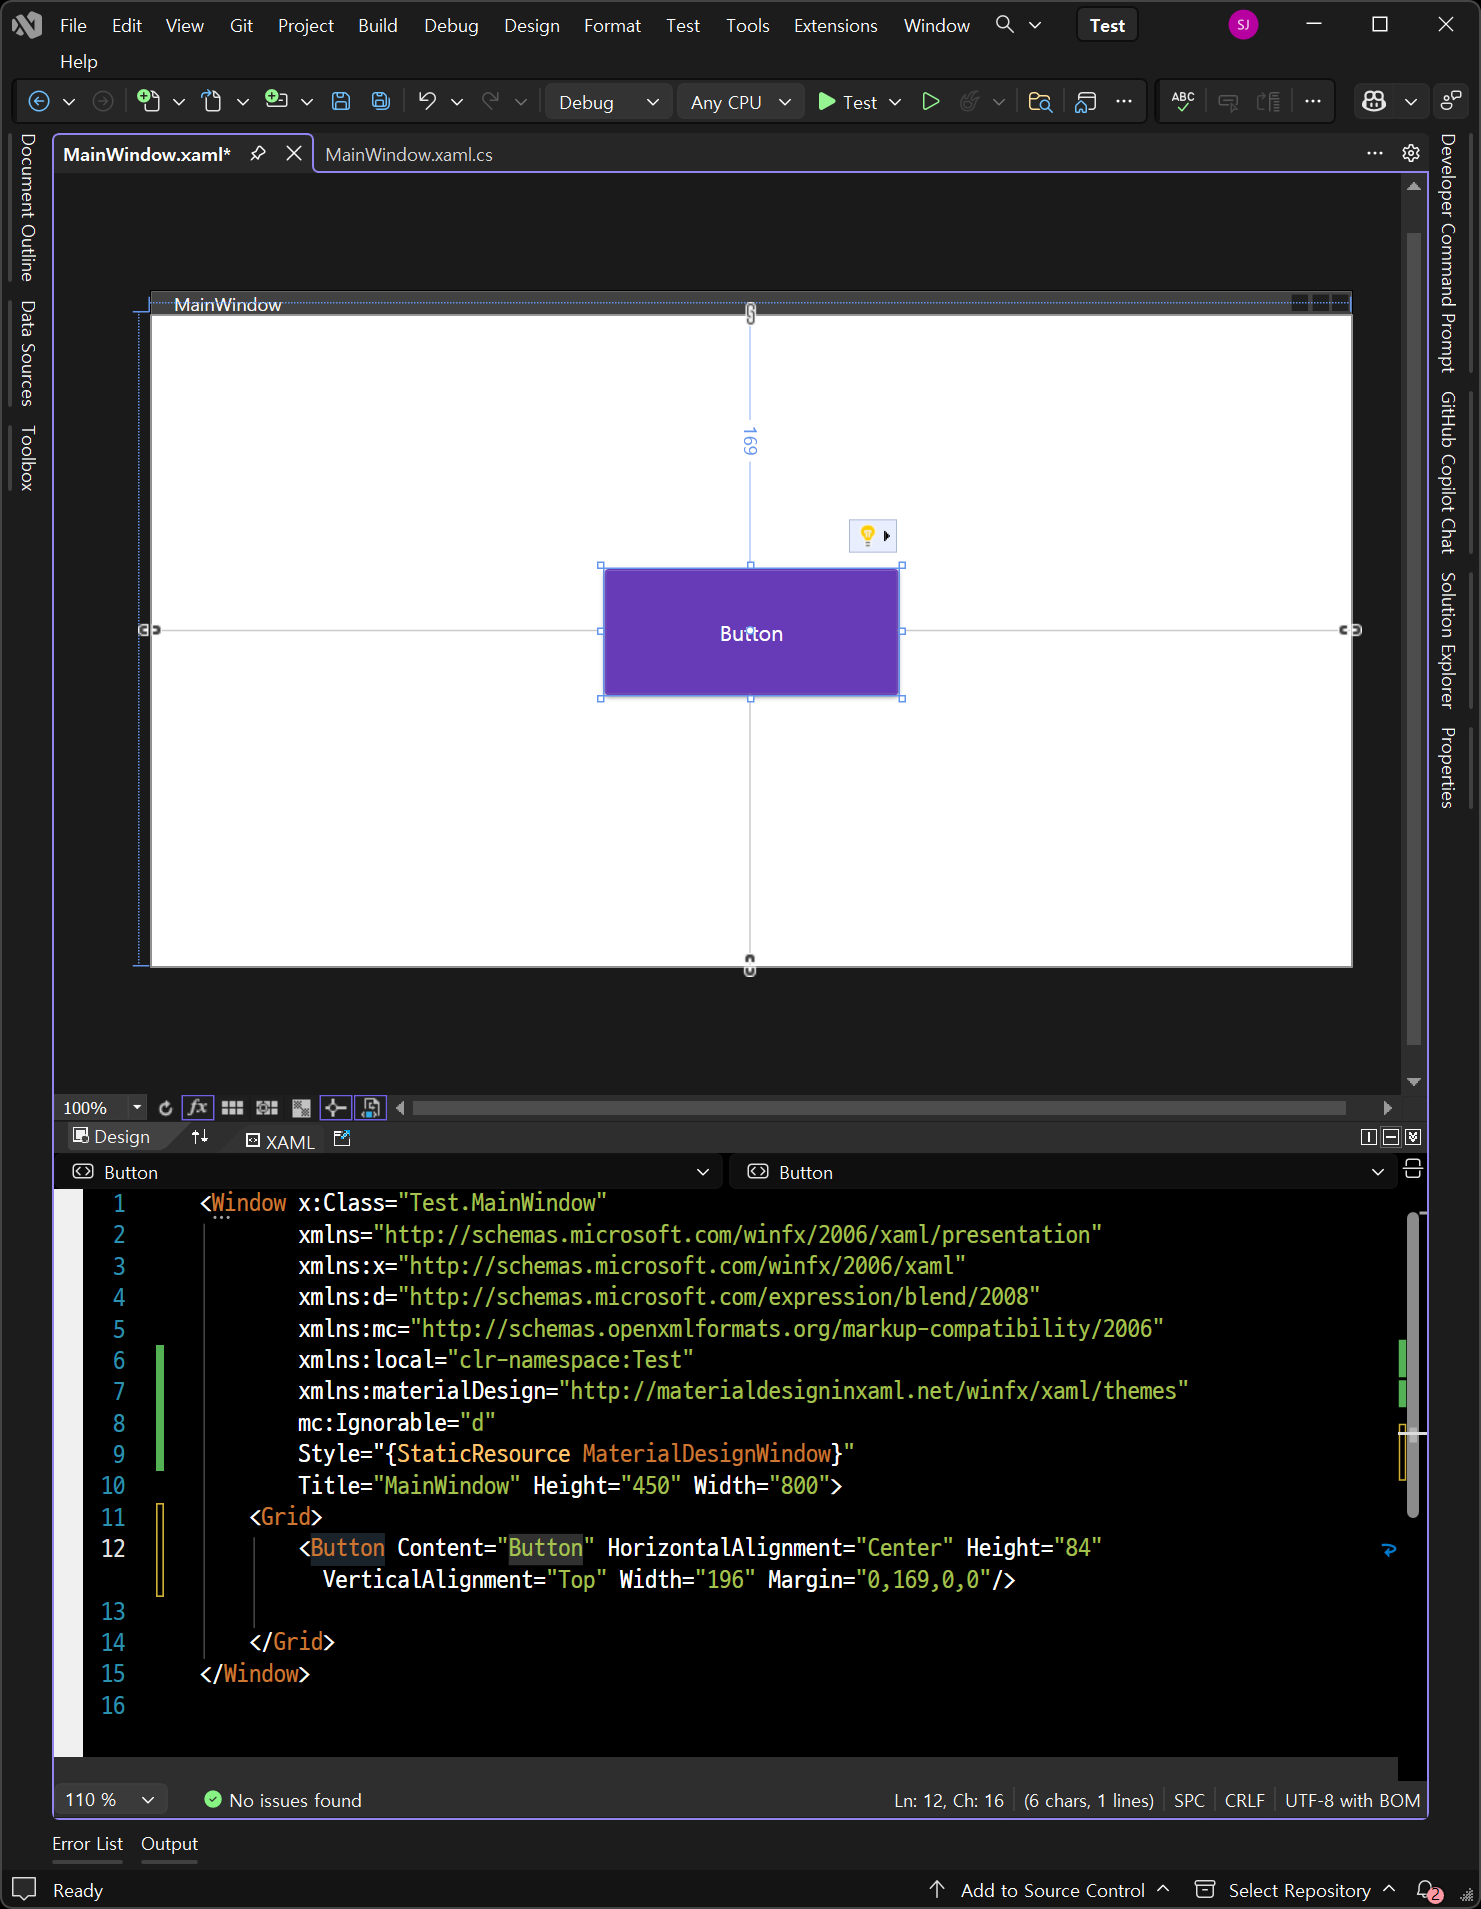This screenshot has width=1481, height=1909.
Task: Open the Toolbox side panel
Action: pos(27,458)
